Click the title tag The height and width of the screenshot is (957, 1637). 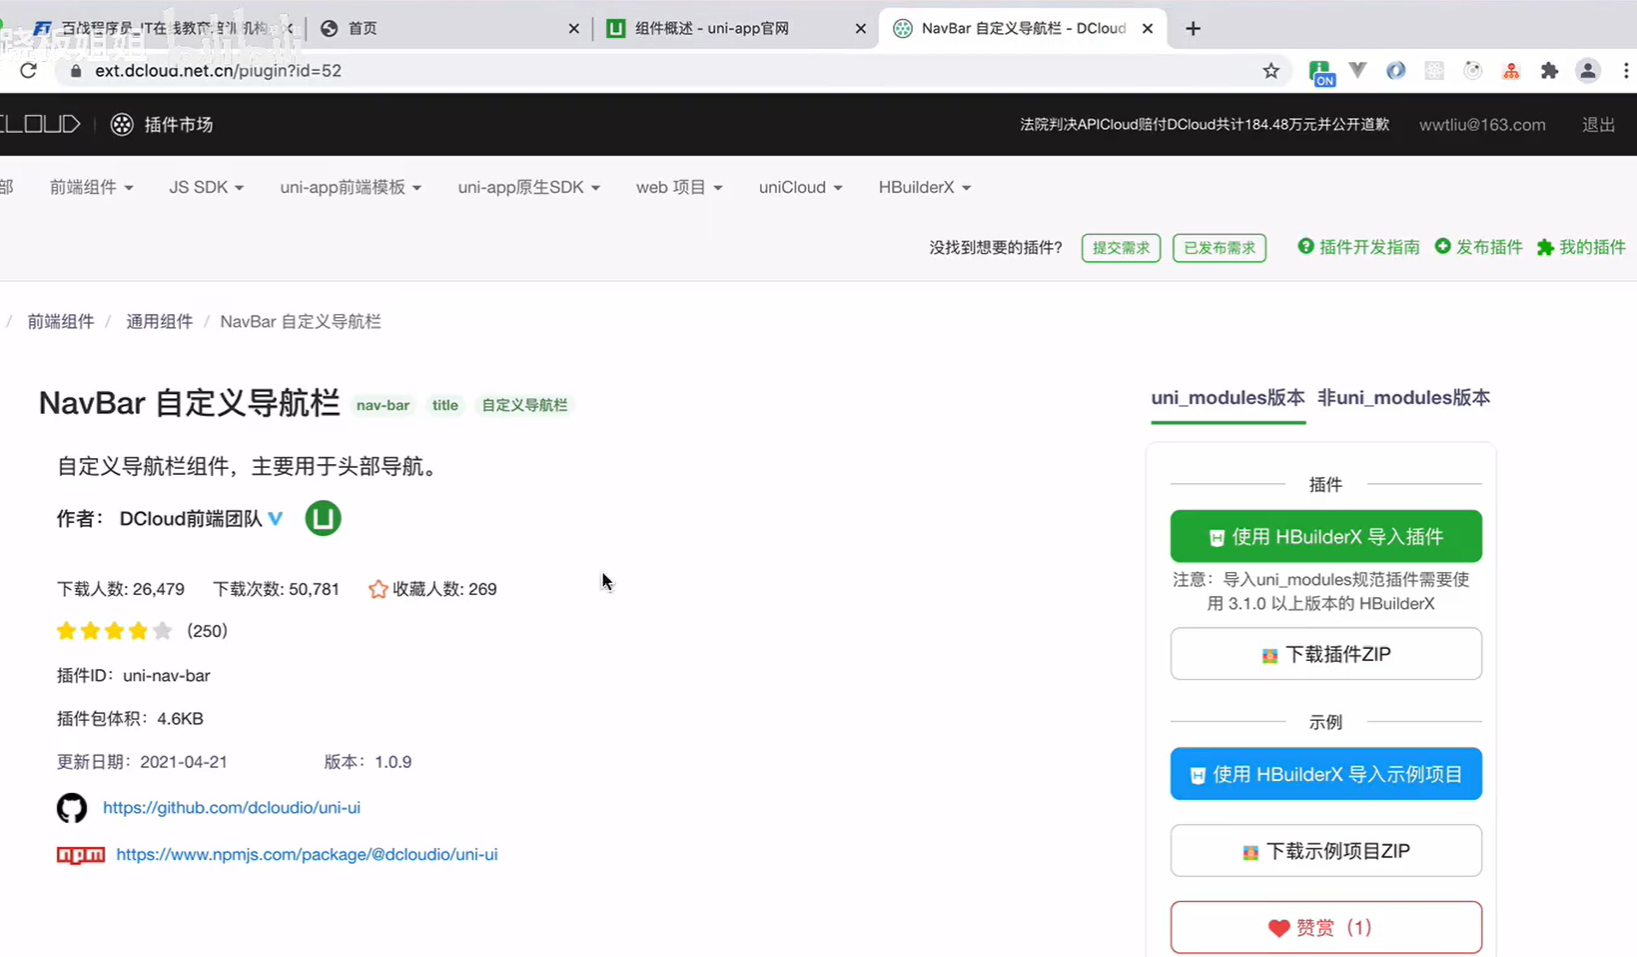click(445, 405)
